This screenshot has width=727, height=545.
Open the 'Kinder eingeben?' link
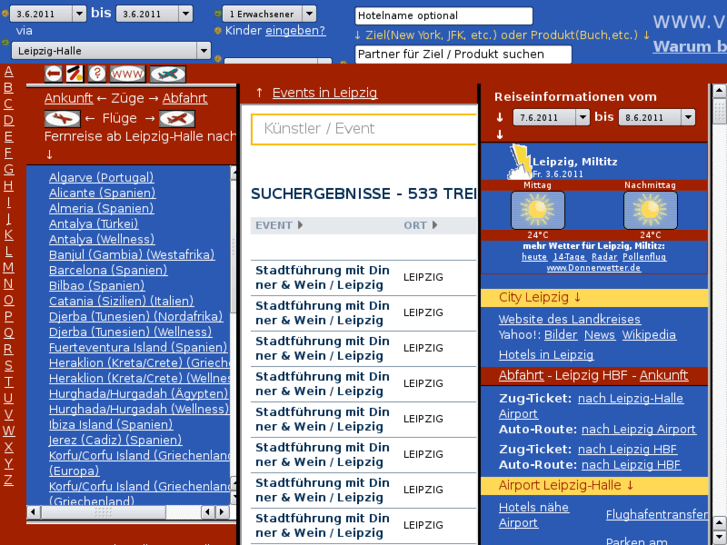[295, 31]
